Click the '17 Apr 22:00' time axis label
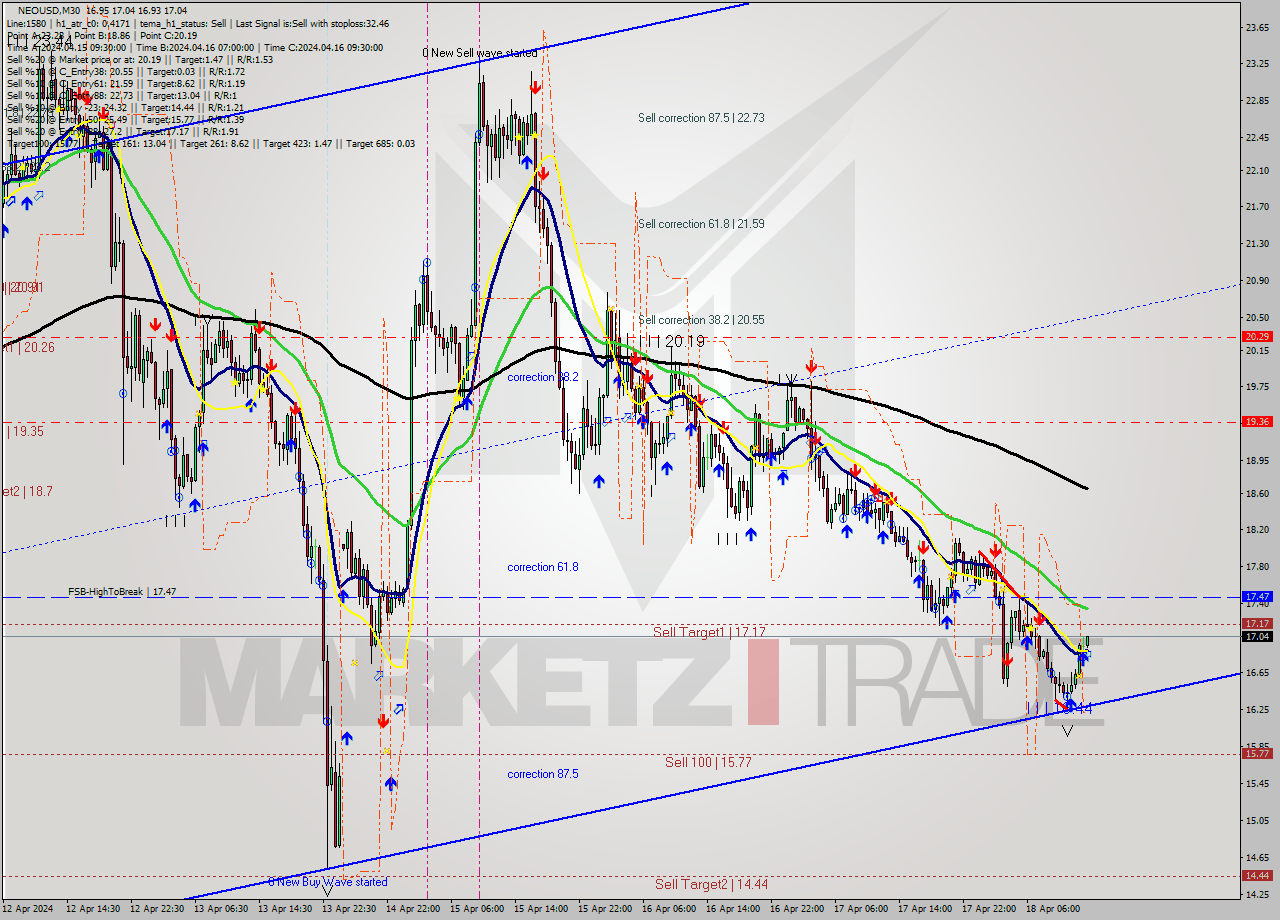 tap(990, 909)
